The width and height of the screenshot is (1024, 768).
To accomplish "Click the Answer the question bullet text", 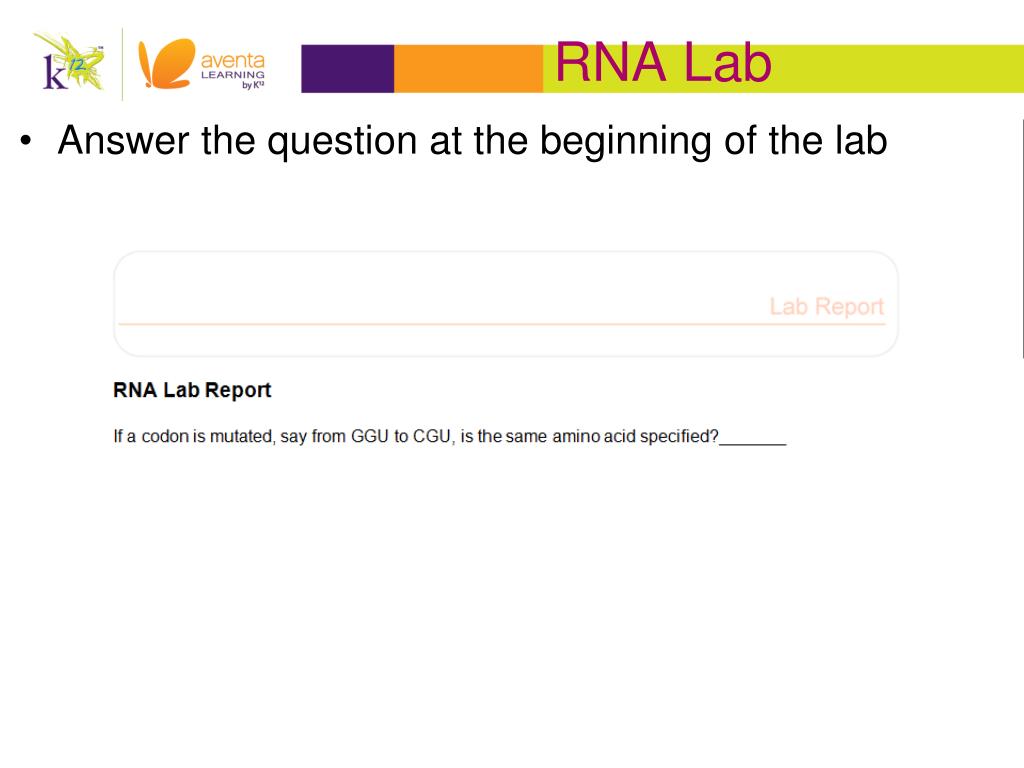I will click(472, 141).
